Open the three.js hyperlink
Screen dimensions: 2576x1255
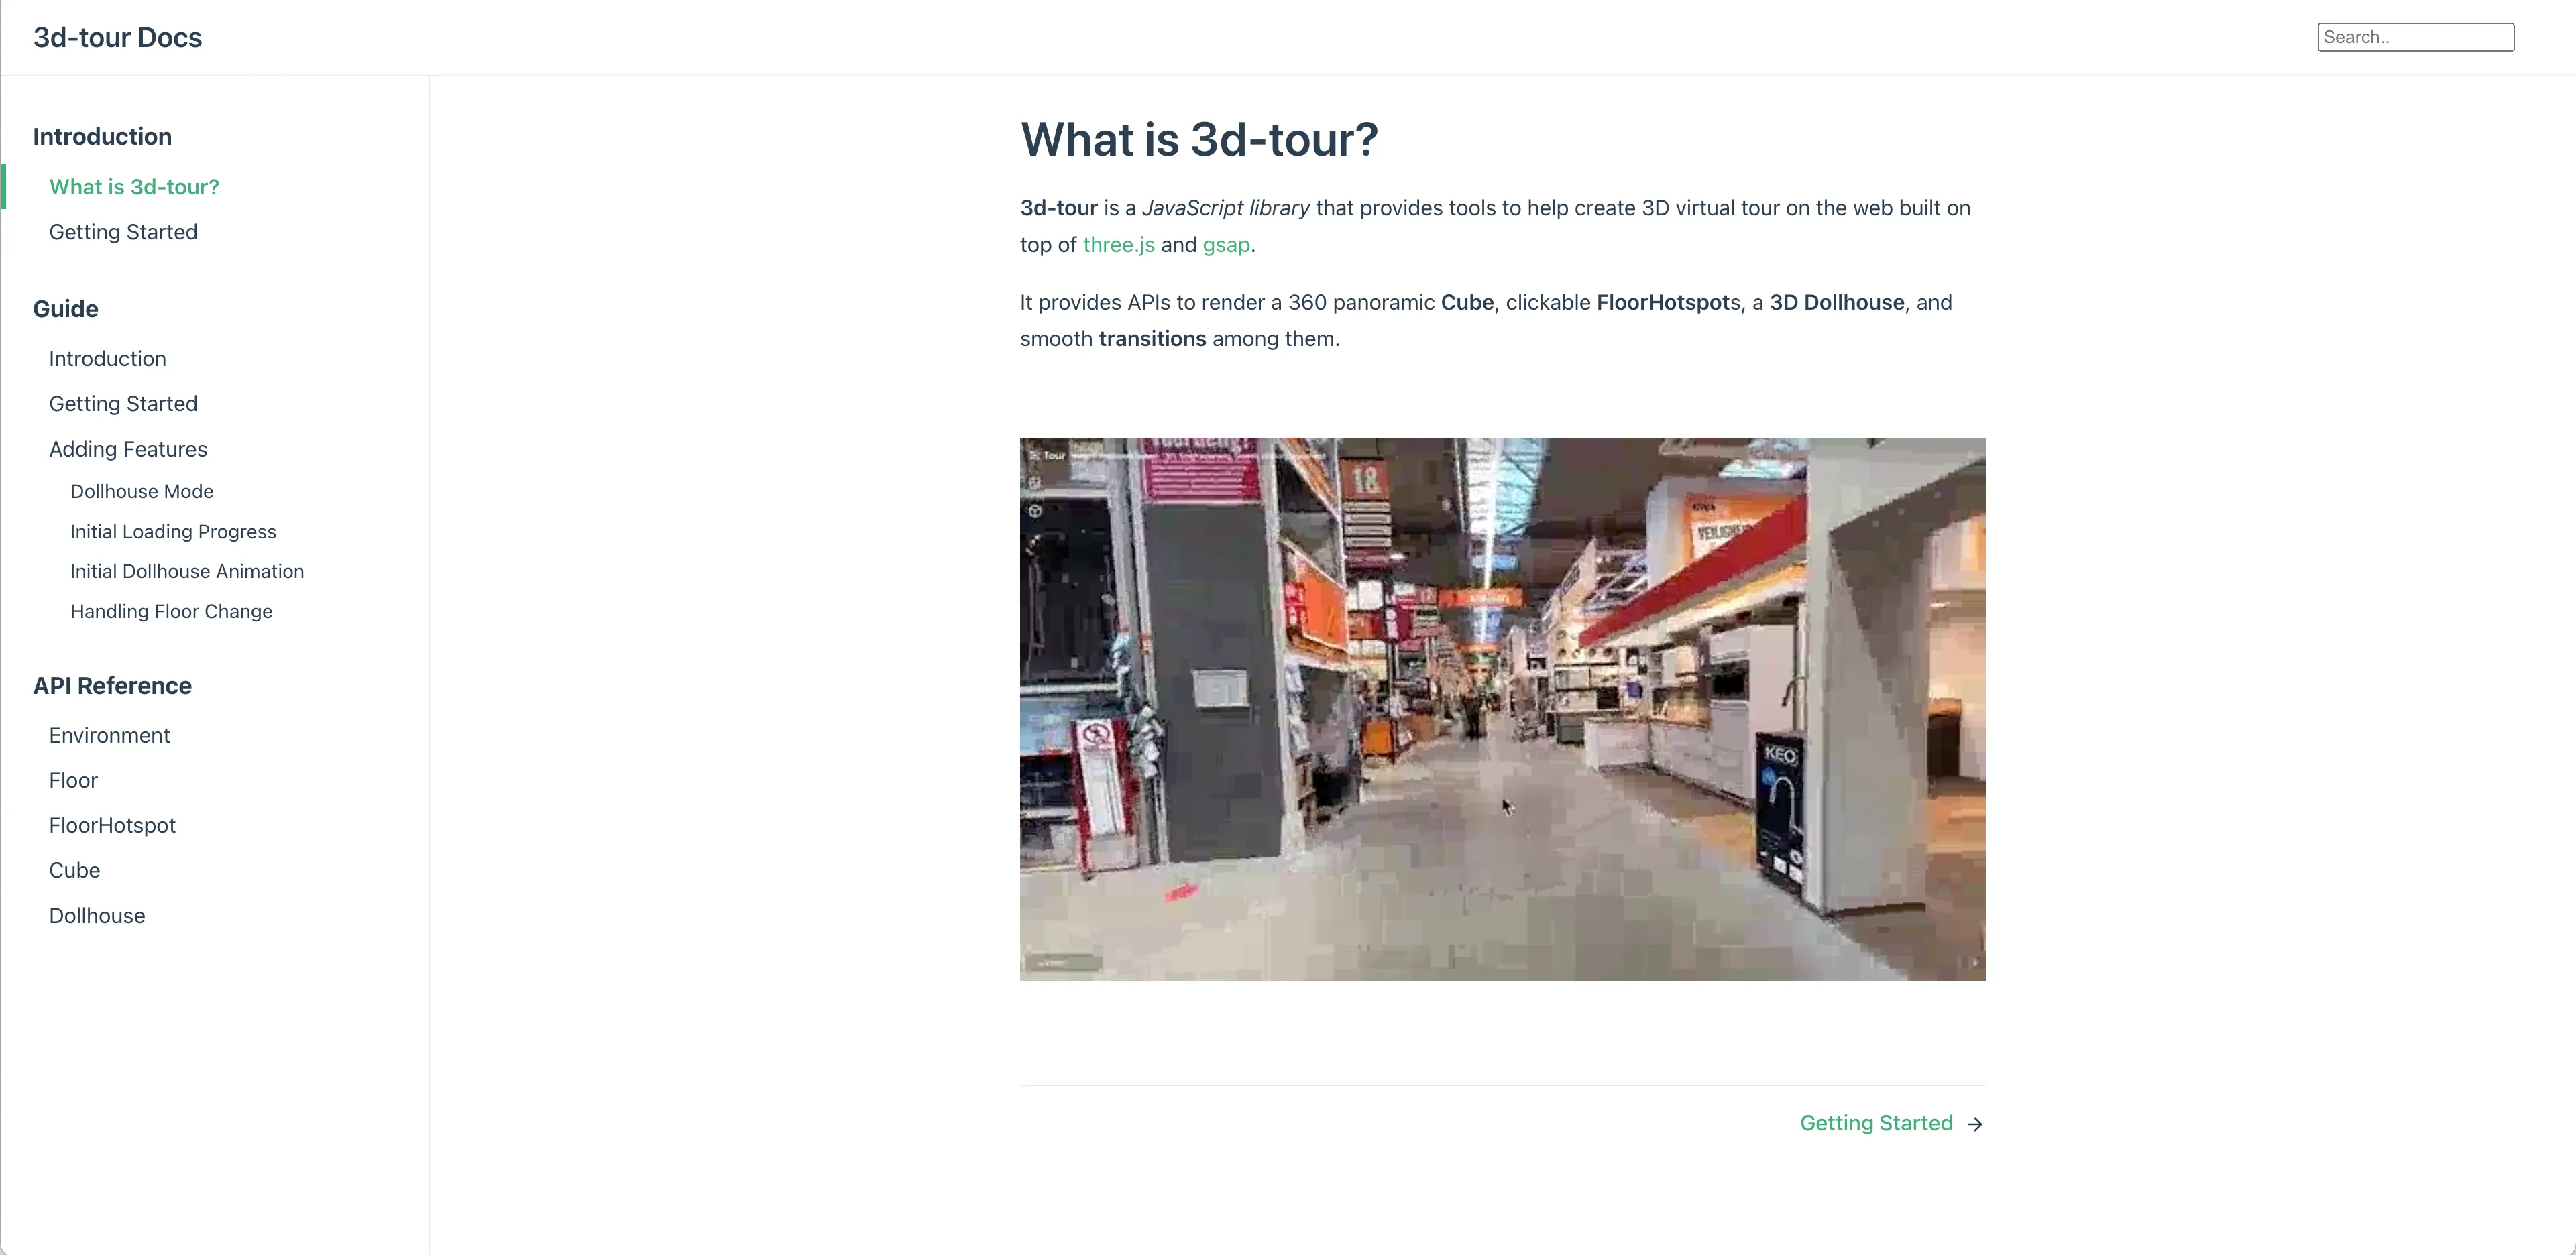(1118, 245)
